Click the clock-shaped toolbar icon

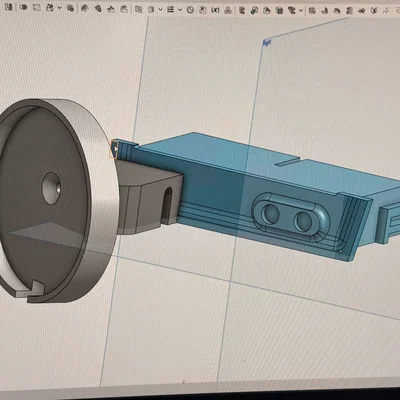pyautogui.click(x=190, y=10)
